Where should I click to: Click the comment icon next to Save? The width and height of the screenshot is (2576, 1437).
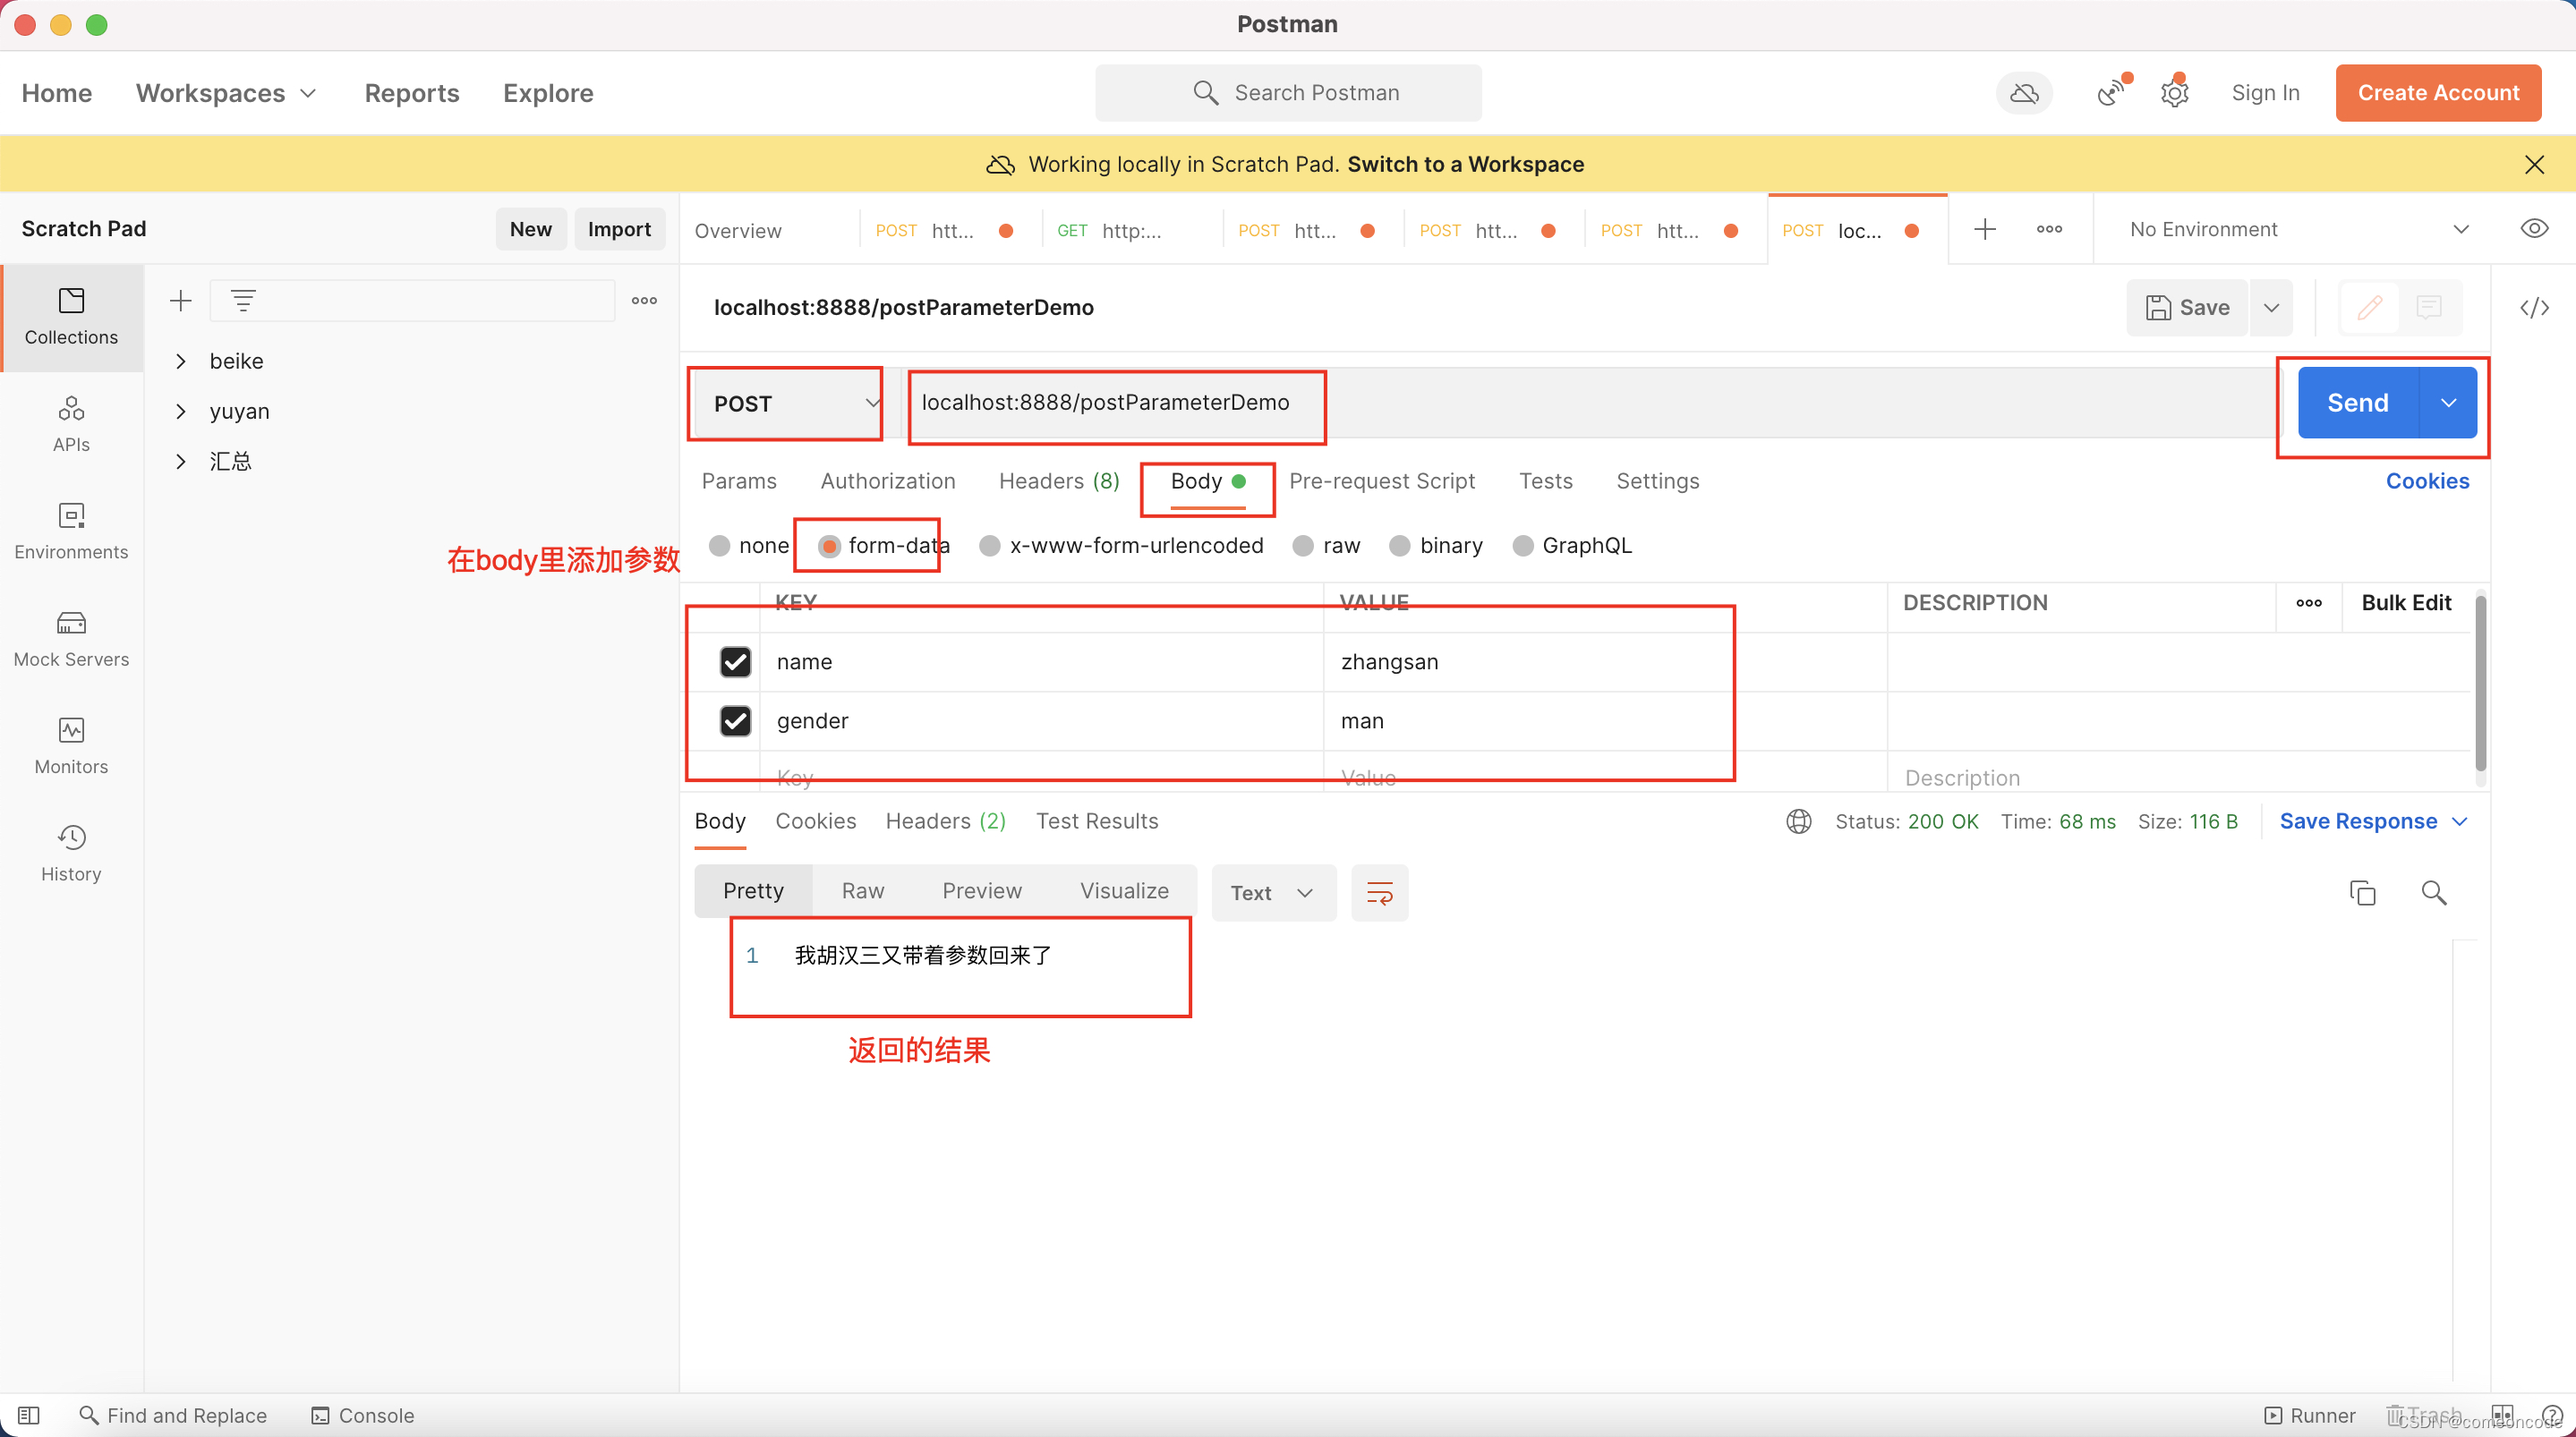pos(2428,307)
